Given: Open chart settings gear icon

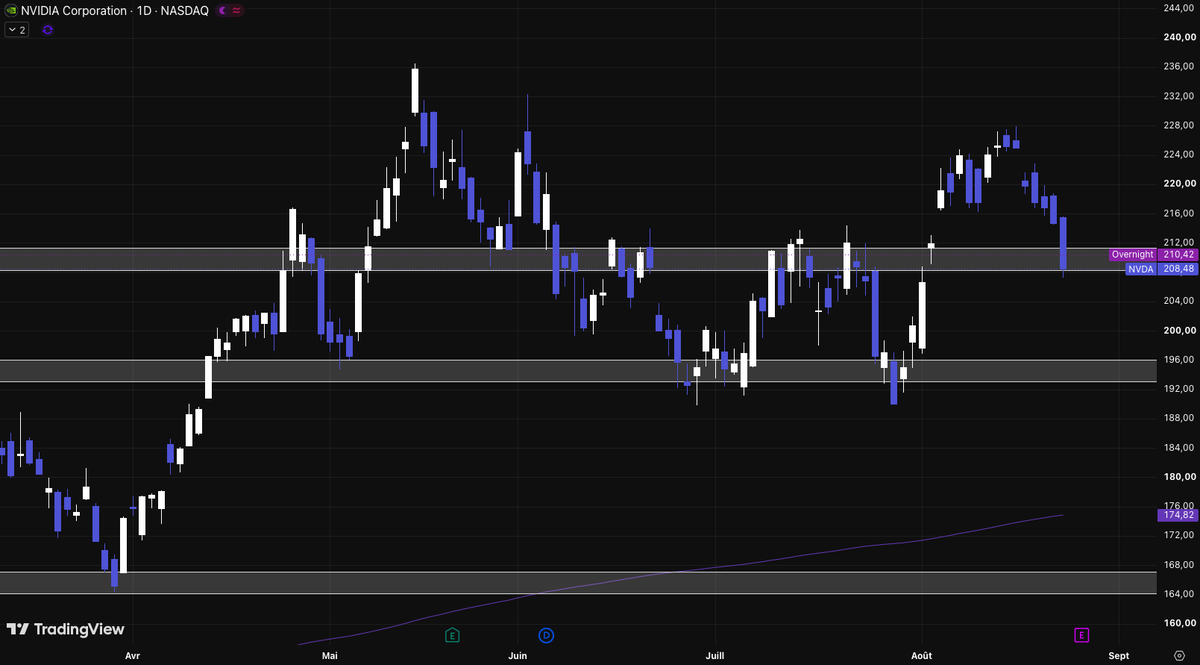Looking at the screenshot, I should coord(1179,656).
